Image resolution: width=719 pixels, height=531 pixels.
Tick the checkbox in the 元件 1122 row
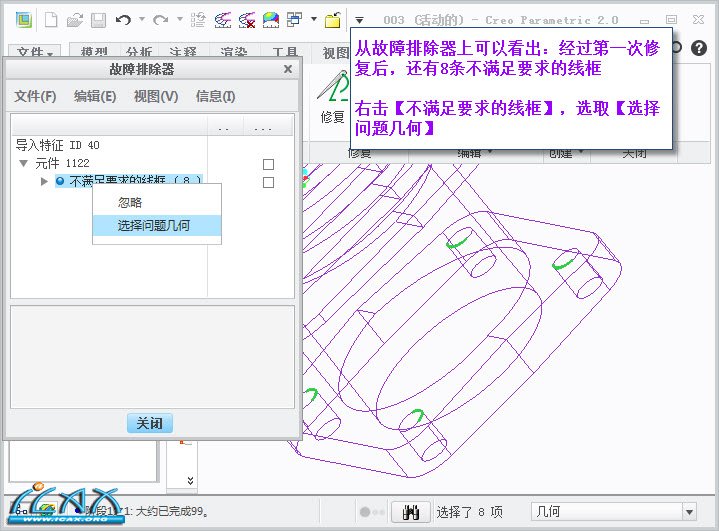click(267, 164)
